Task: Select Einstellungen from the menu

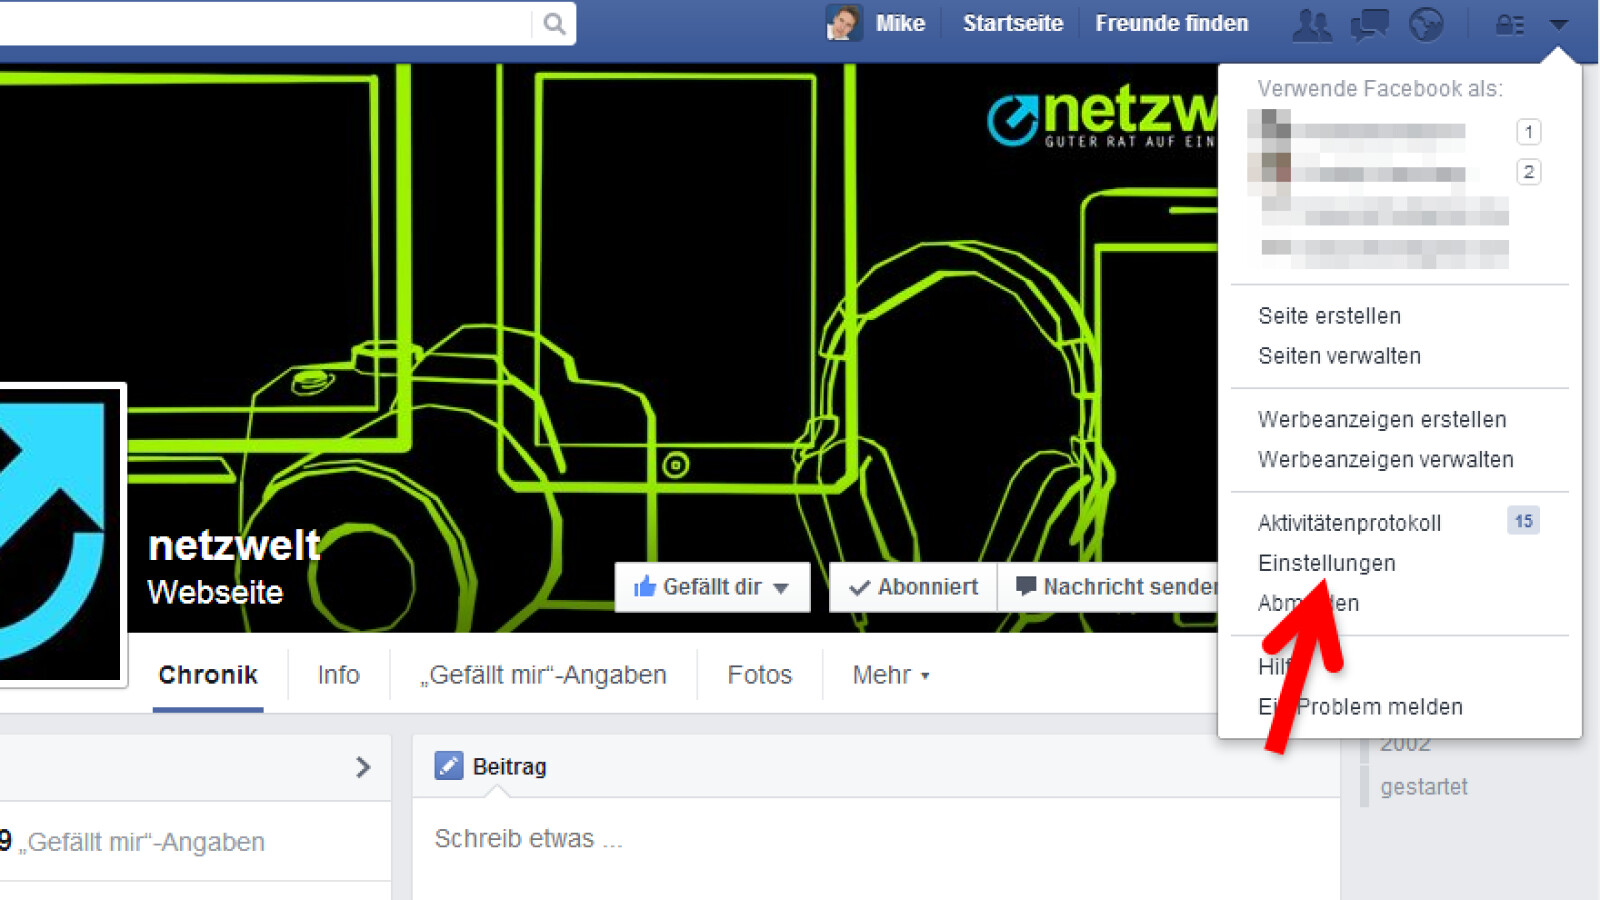Action: (1326, 563)
